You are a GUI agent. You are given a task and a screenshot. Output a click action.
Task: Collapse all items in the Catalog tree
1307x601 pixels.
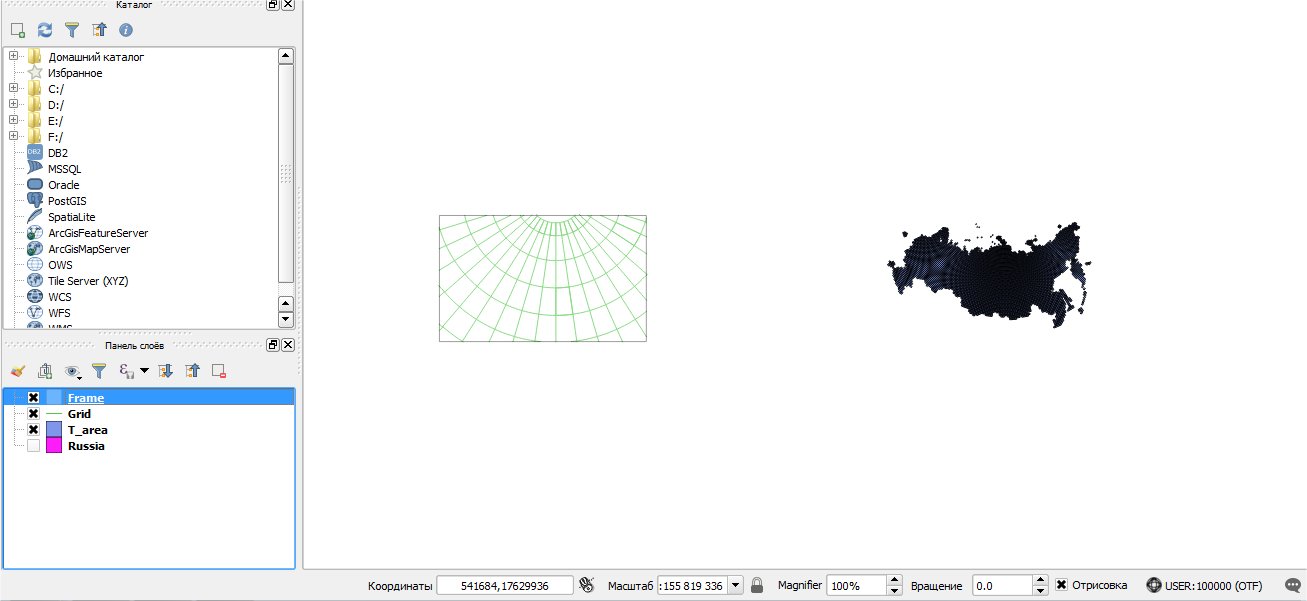tap(99, 31)
